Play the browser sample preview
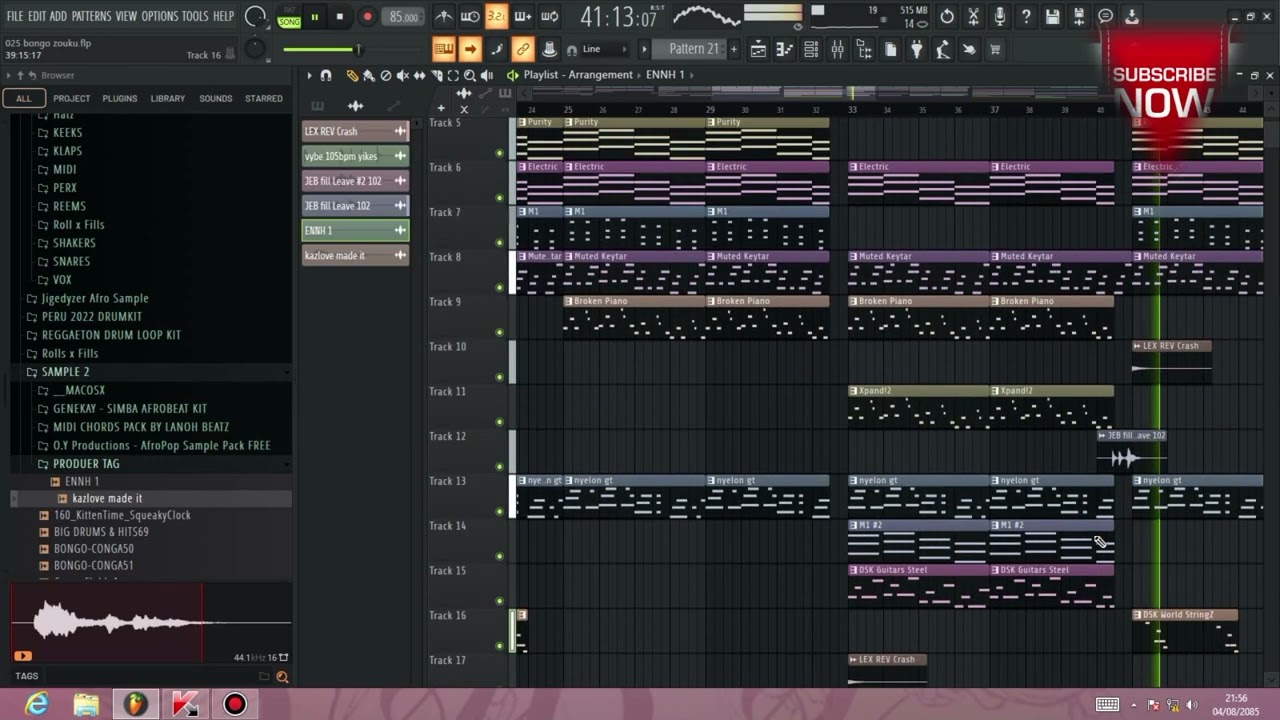This screenshot has width=1280, height=720. 23,656
